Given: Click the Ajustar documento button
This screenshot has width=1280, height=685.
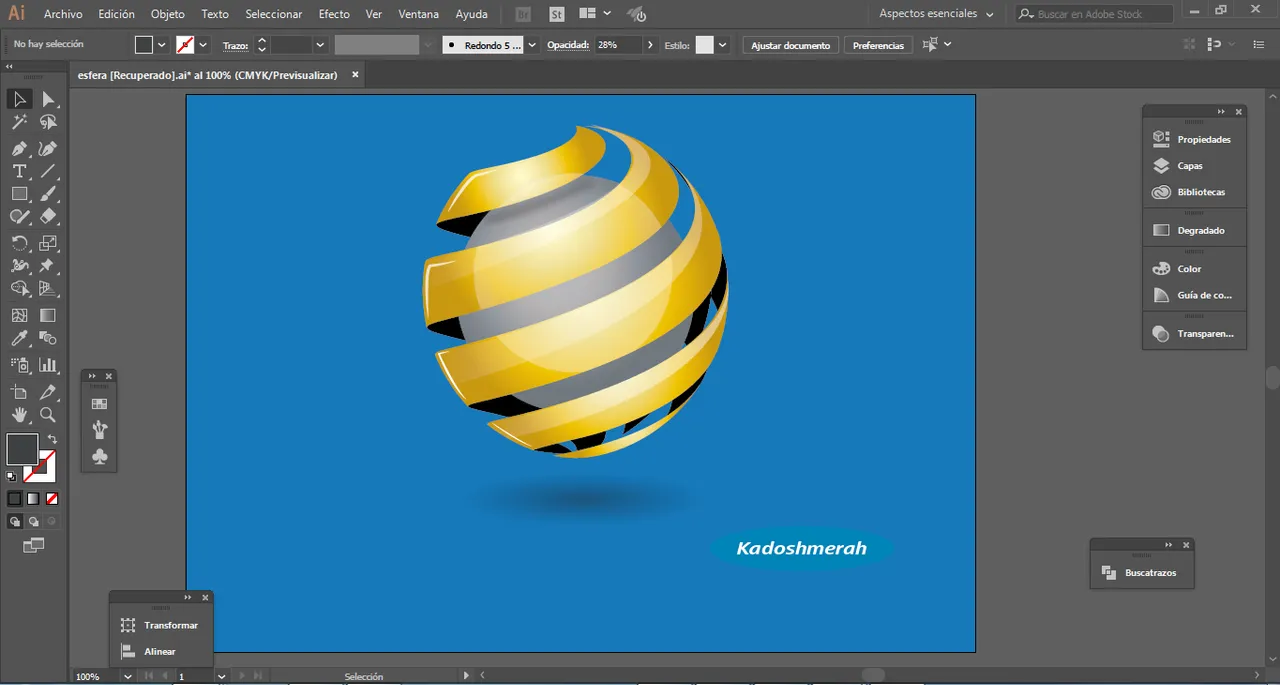Looking at the screenshot, I should click(x=790, y=45).
